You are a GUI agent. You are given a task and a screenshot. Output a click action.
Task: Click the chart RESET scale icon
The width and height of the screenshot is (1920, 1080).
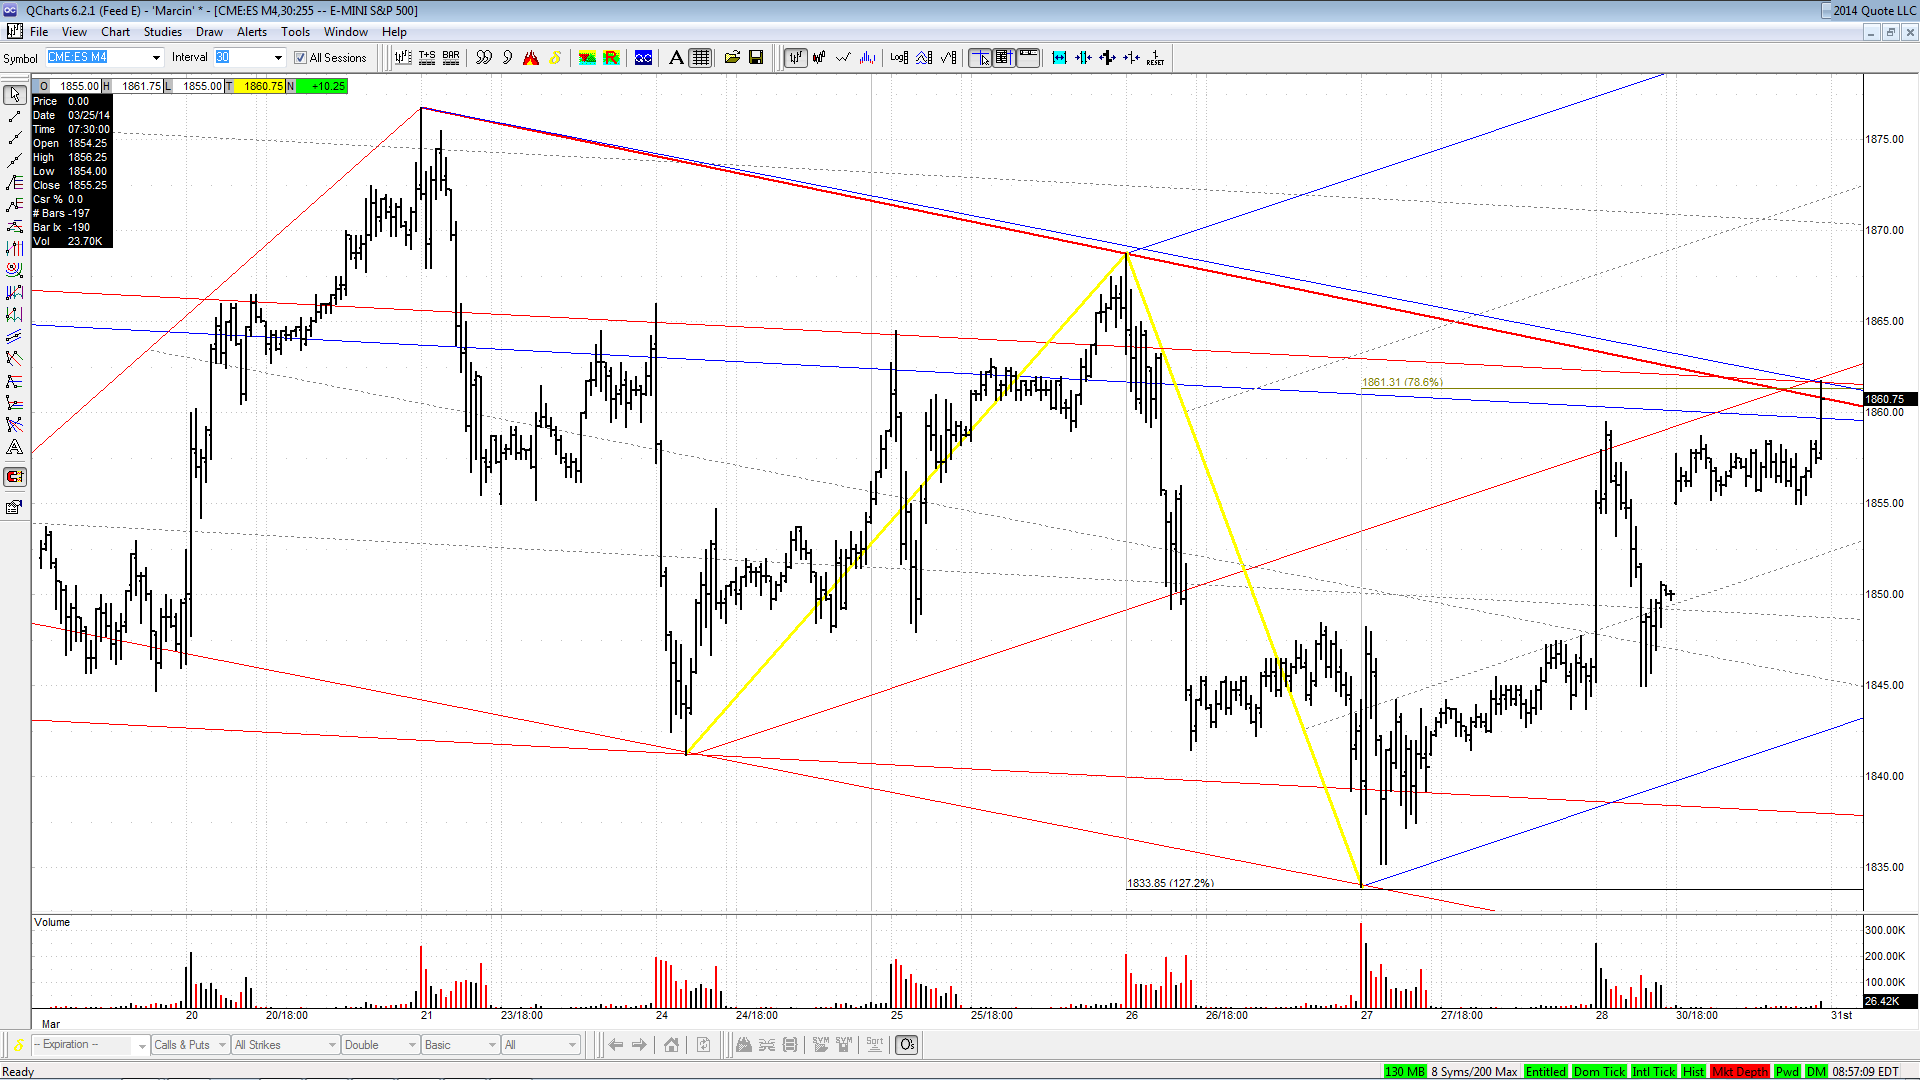1155,58
